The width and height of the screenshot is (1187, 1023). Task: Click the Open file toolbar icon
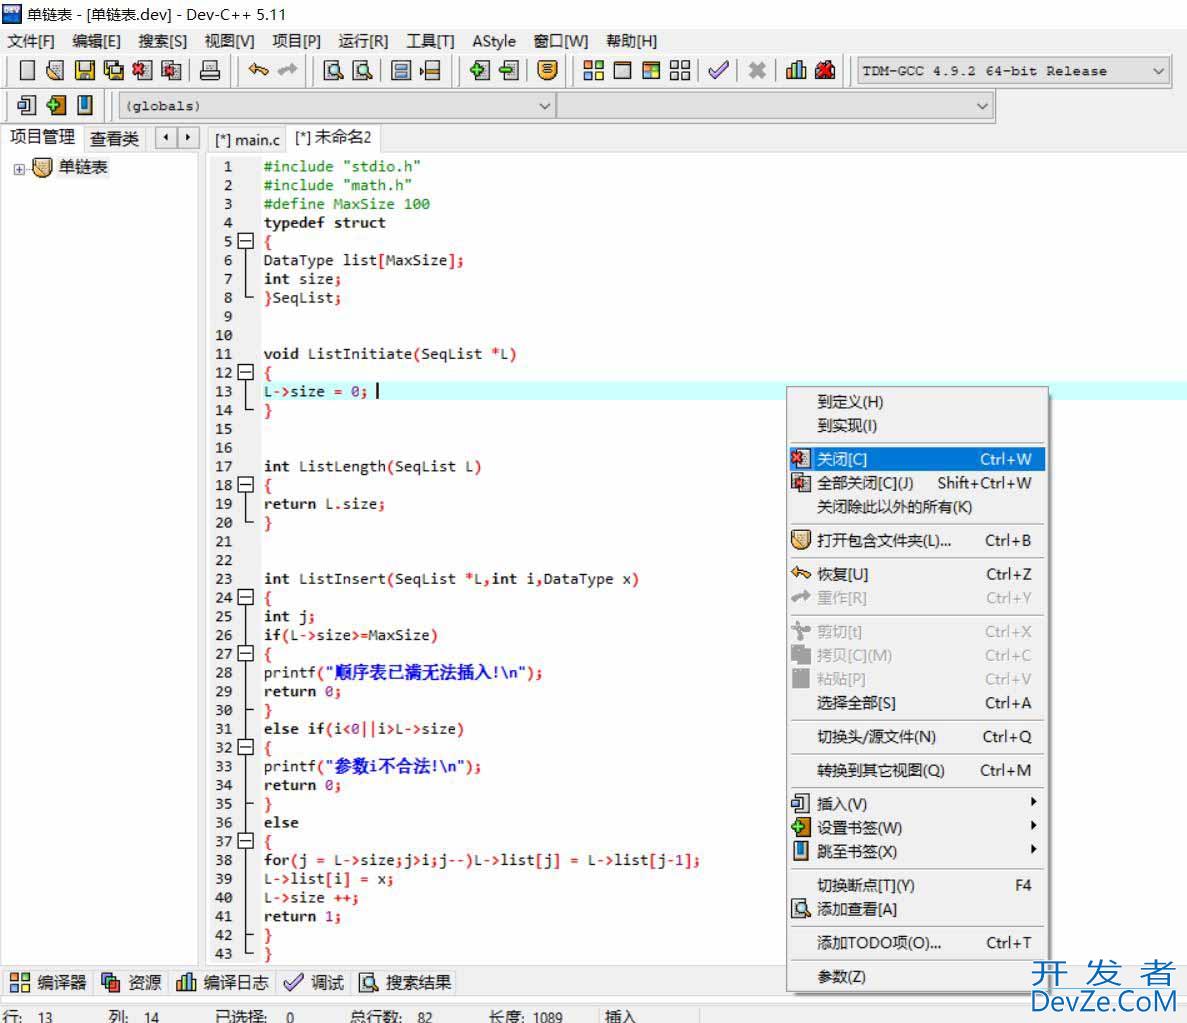55,70
